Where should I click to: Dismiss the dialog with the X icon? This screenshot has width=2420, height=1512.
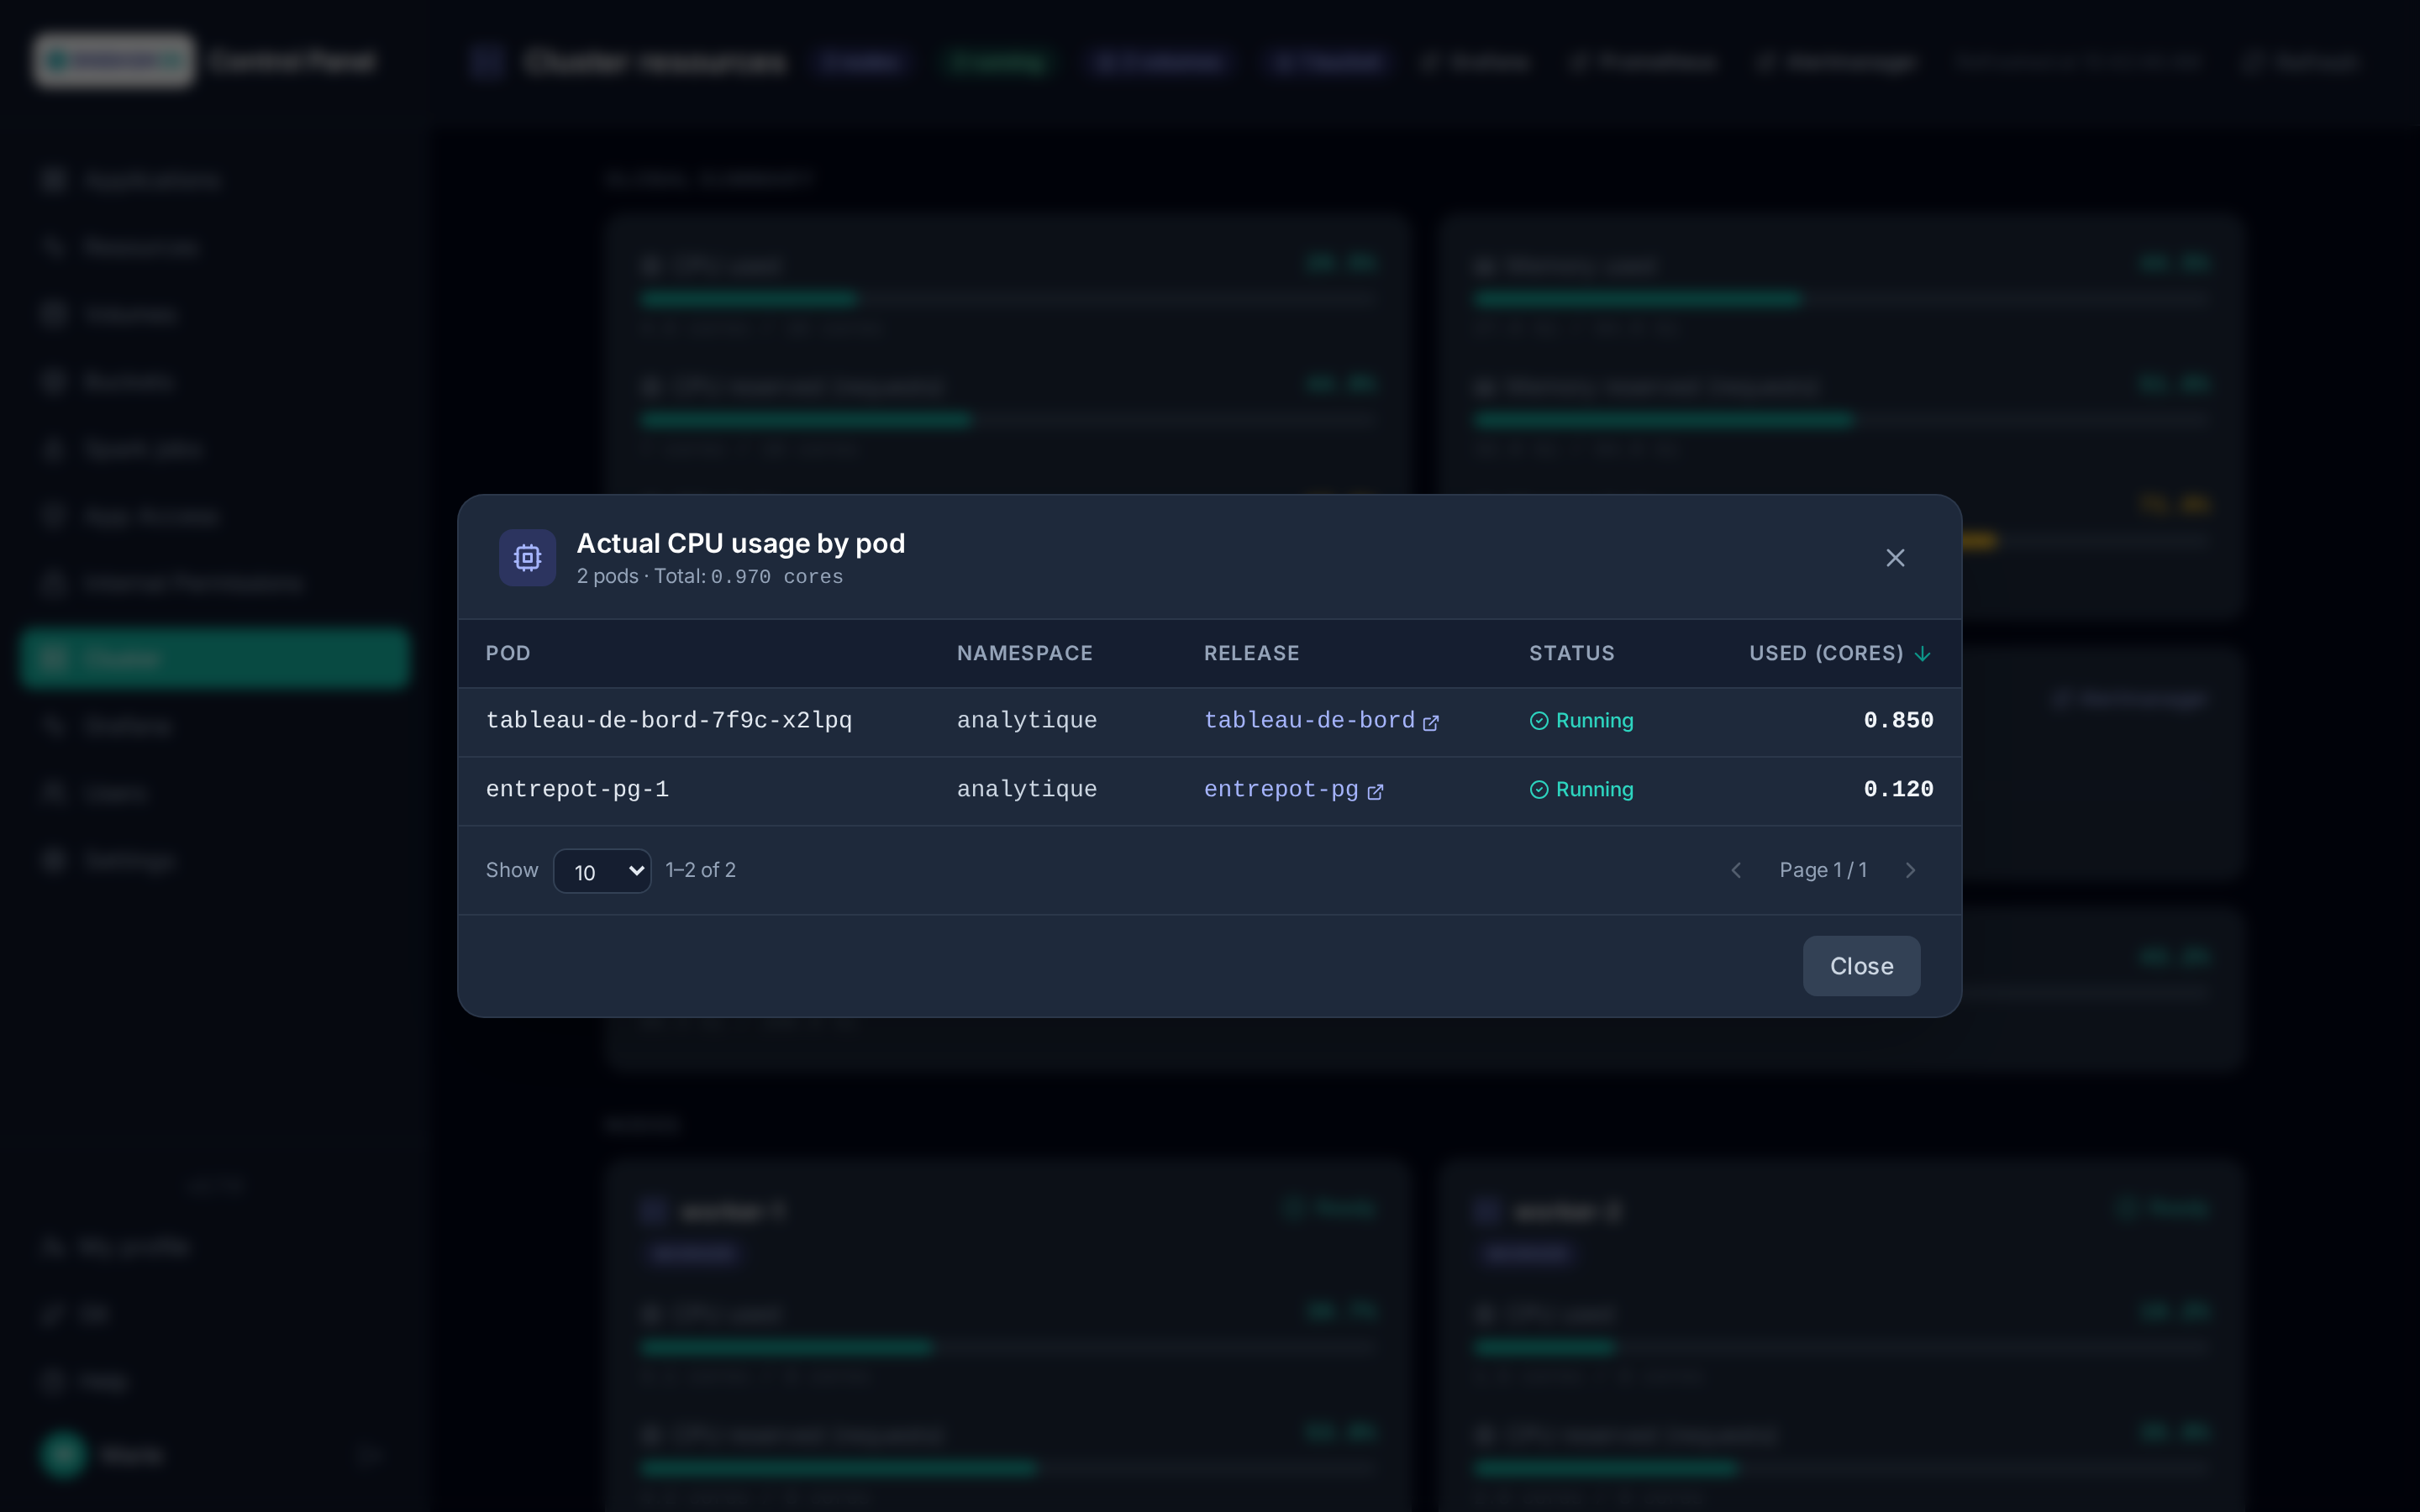pyautogui.click(x=1895, y=557)
